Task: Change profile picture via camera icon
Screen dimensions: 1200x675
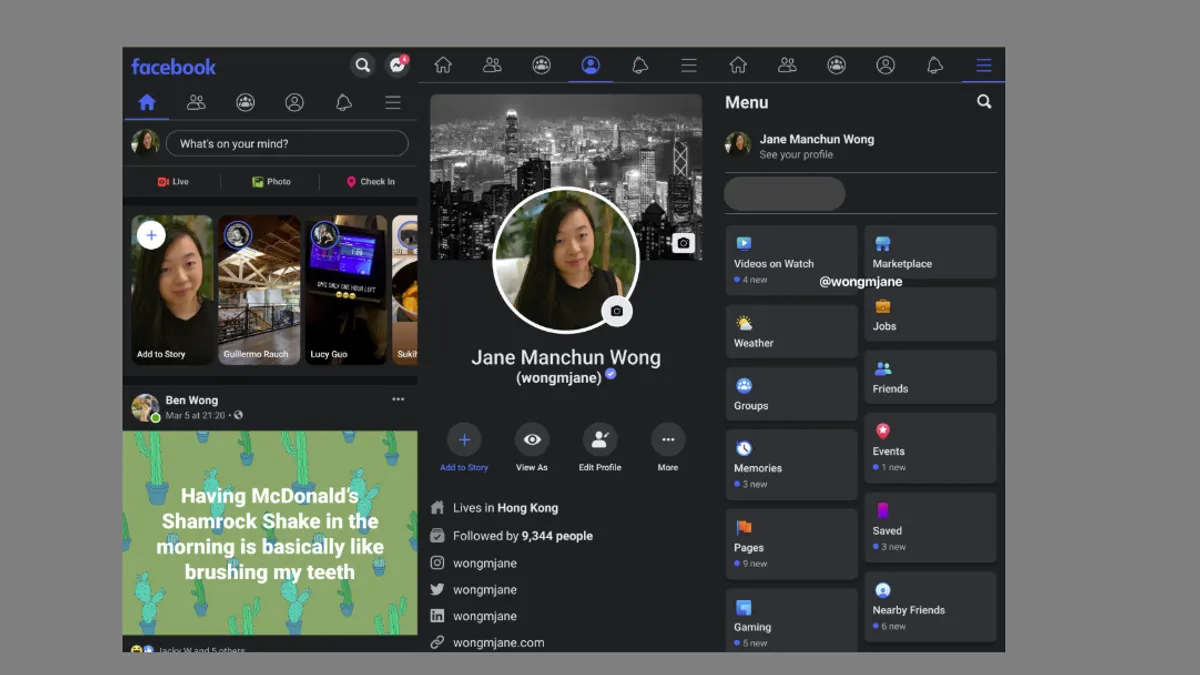Action: (x=617, y=311)
